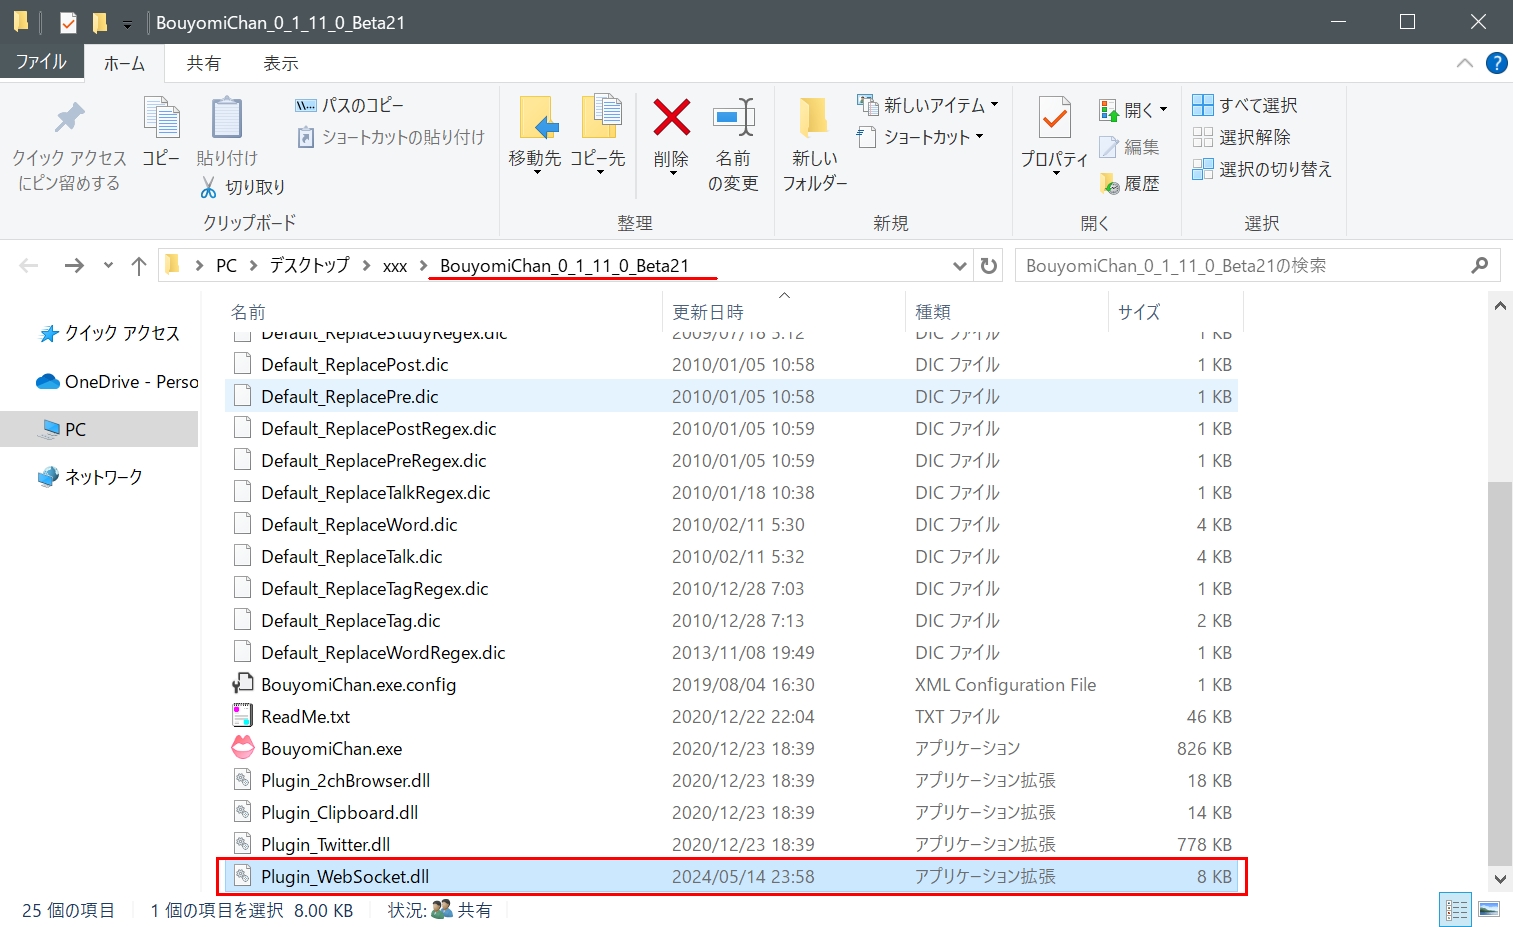This screenshot has width=1513, height=927.
Task: Switch to the Share (共有) tab
Action: 203,63
